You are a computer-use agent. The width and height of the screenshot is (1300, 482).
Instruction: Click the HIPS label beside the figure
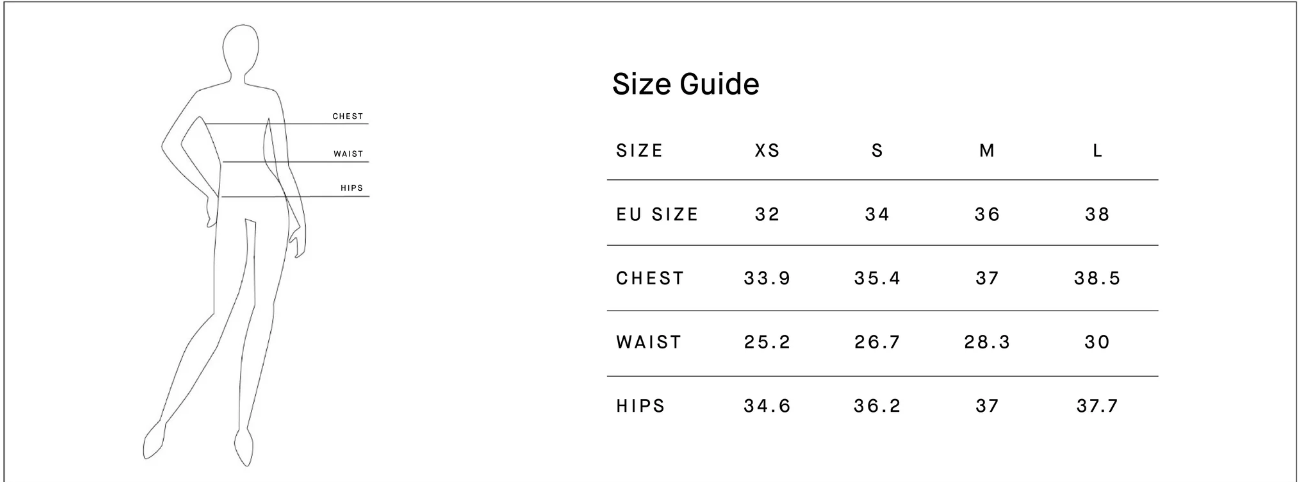tap(351, 188)
